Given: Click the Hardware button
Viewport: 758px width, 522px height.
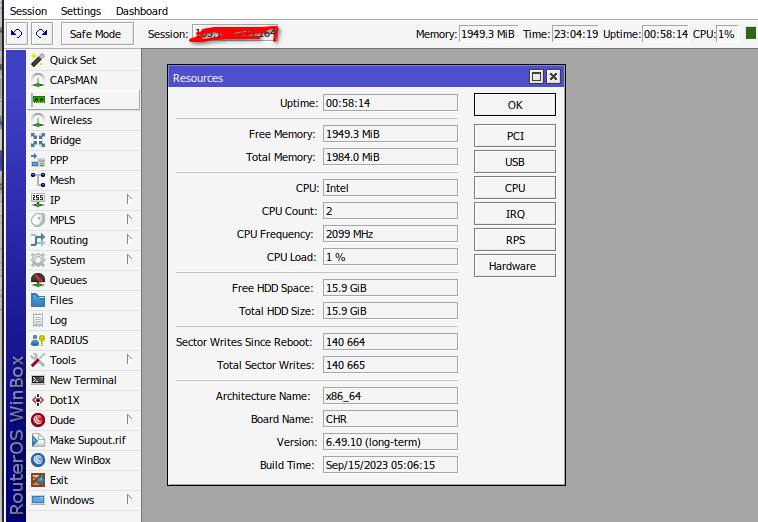Looking at the screenshot, I should coord(515,266).
